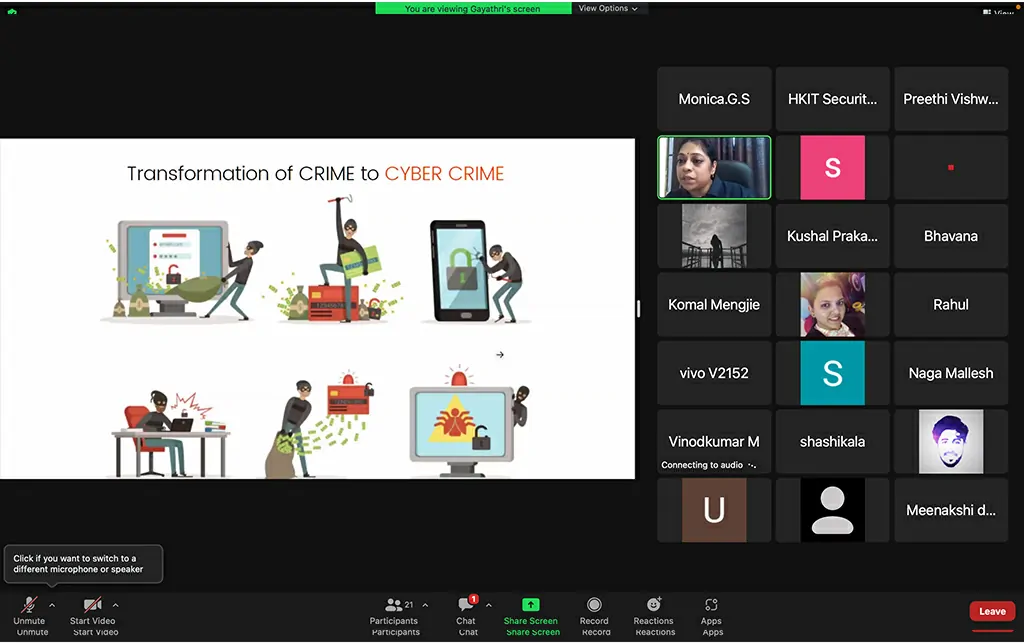Viewport: 1024px width, 643px height.
Task: Click the microphone switch tooltip
Action: tap(84, 564)
